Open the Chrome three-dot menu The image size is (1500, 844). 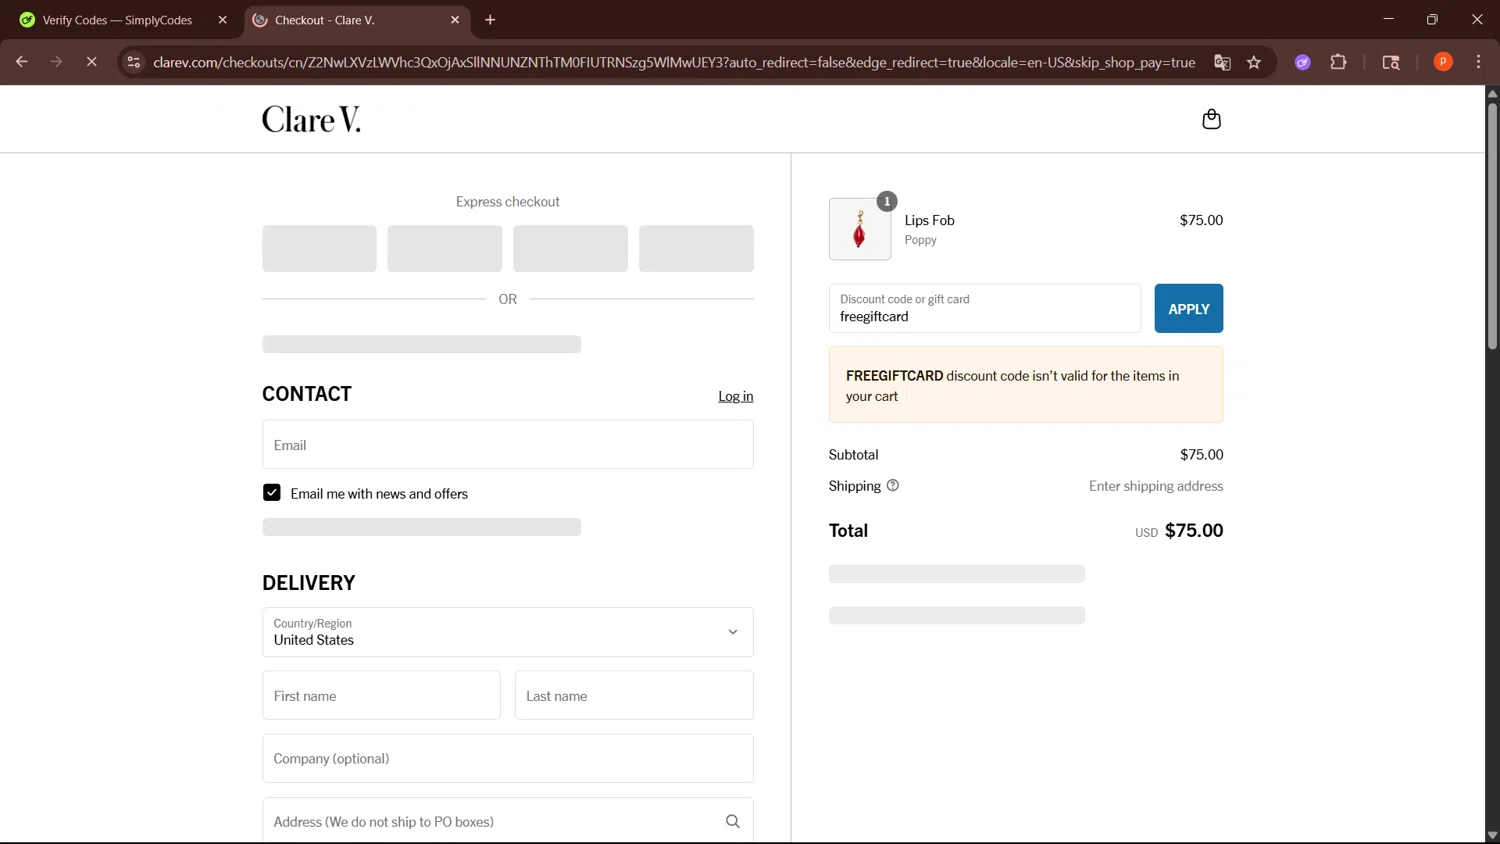[1478, 62]
